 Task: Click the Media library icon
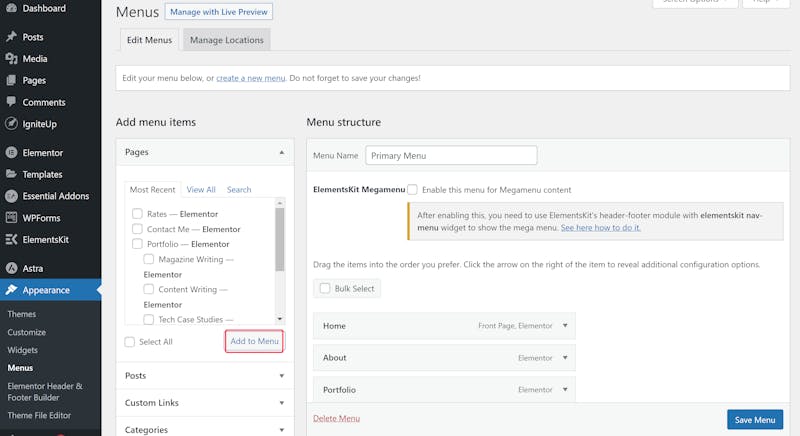11,59
